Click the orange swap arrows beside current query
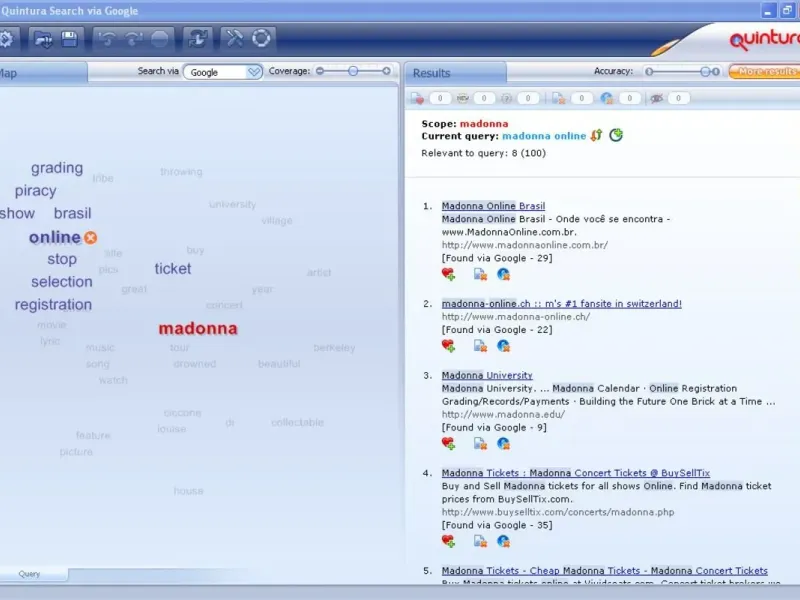This screenshot has width=800, height=600. click(596, 135)
